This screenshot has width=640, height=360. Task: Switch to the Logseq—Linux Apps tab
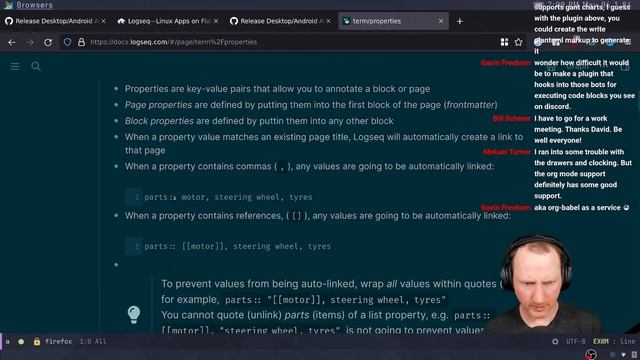(x=168, y=21)
